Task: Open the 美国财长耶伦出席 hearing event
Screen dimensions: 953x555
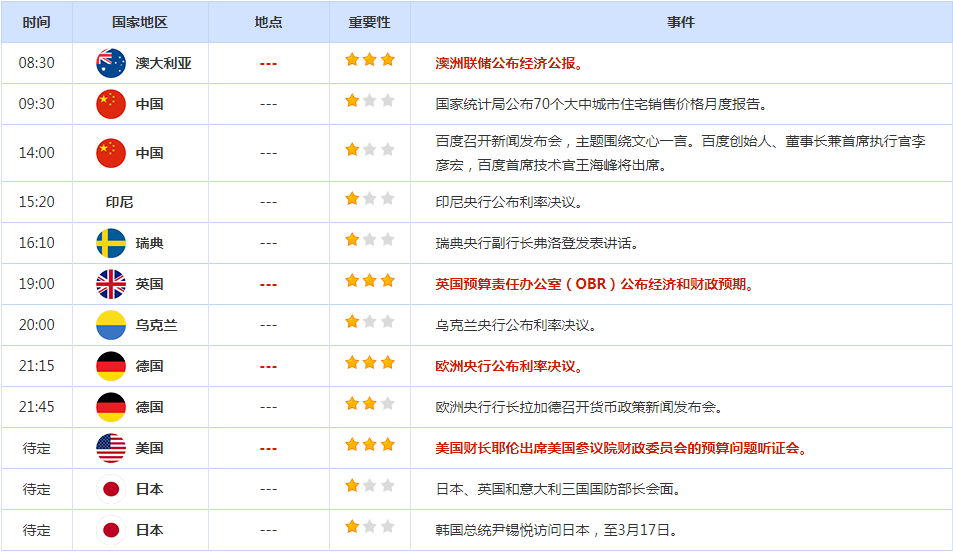Action: (x=622, y=449)
